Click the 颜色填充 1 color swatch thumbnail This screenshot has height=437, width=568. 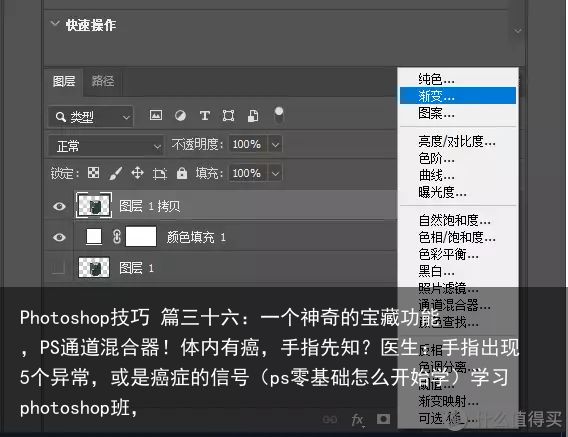point(94,237)
